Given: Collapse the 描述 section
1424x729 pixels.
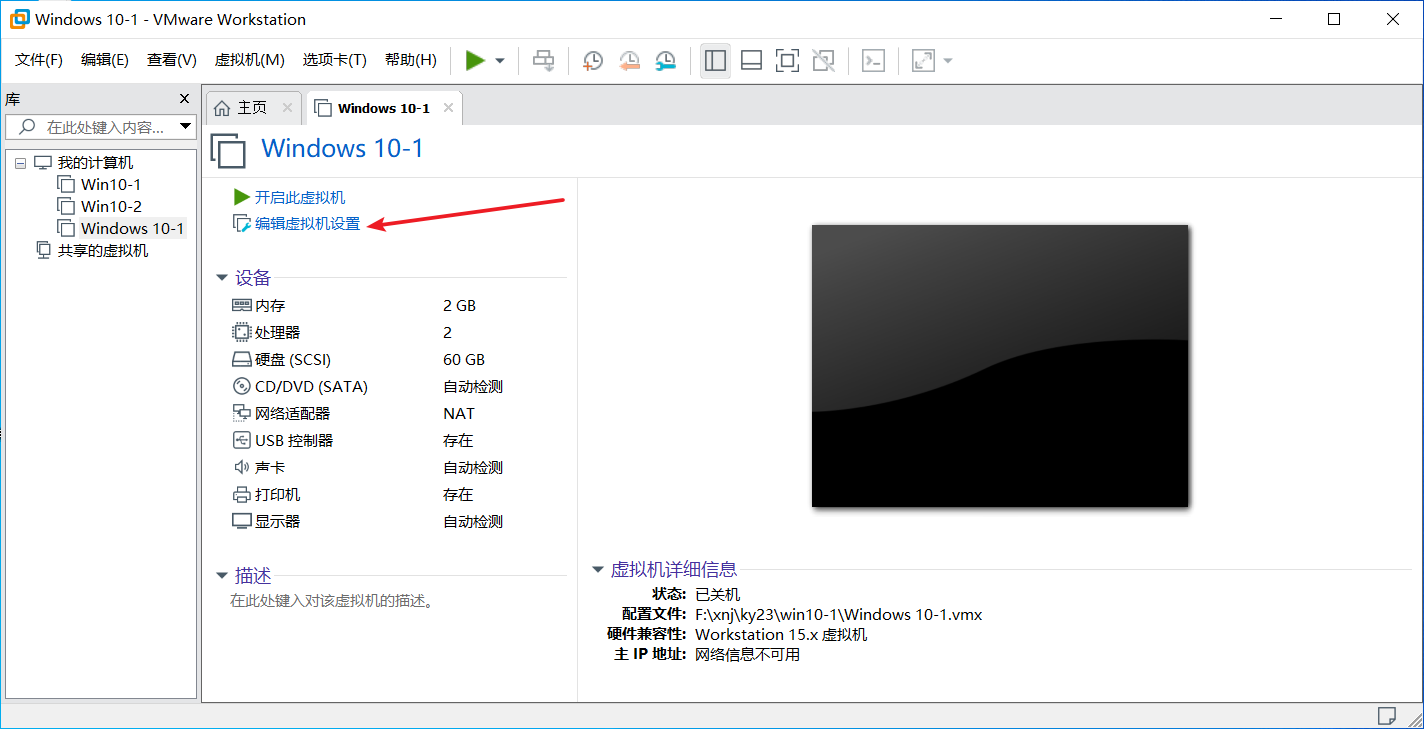Looking at the screenshot, I should coord(222,576).
